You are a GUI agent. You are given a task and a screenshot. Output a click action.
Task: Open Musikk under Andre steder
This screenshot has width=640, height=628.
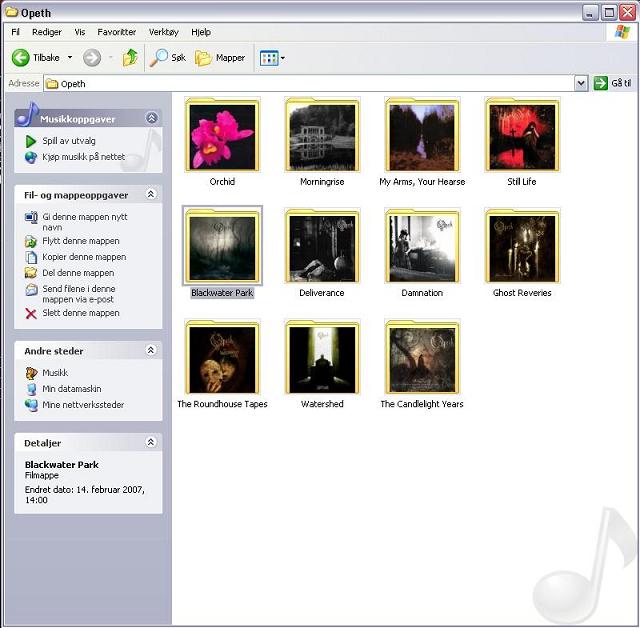click(x=55, y=373)
